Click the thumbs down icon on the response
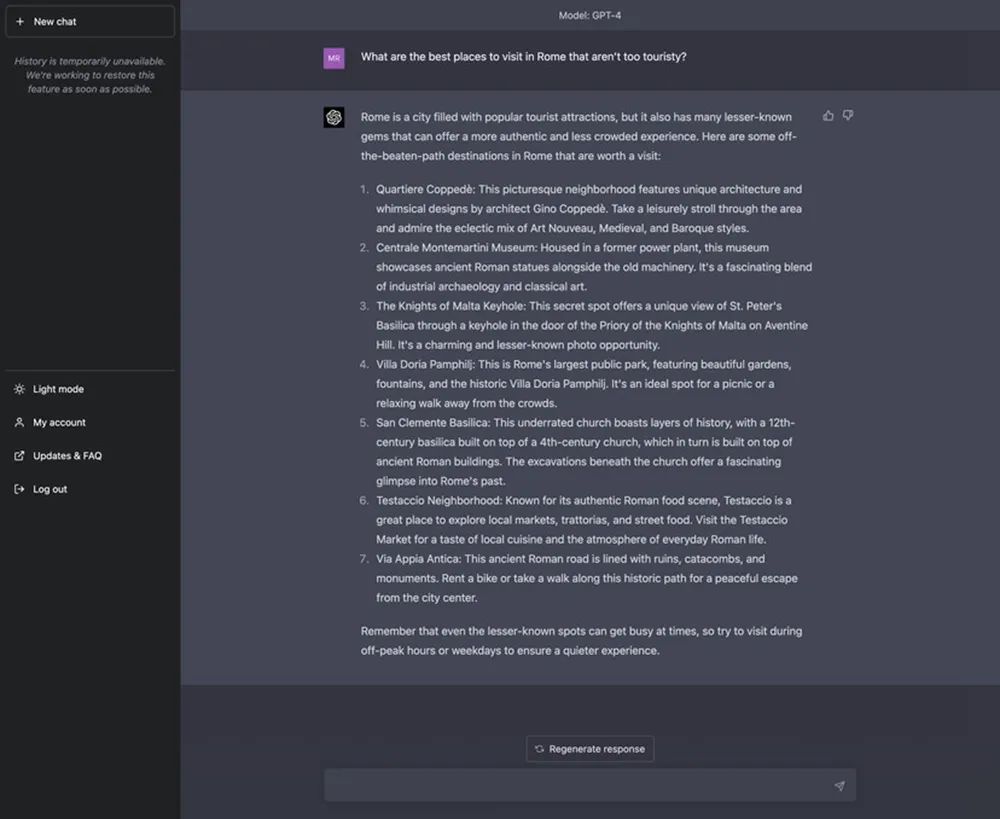Screen dimensions: 1000x819 (848, 116)
